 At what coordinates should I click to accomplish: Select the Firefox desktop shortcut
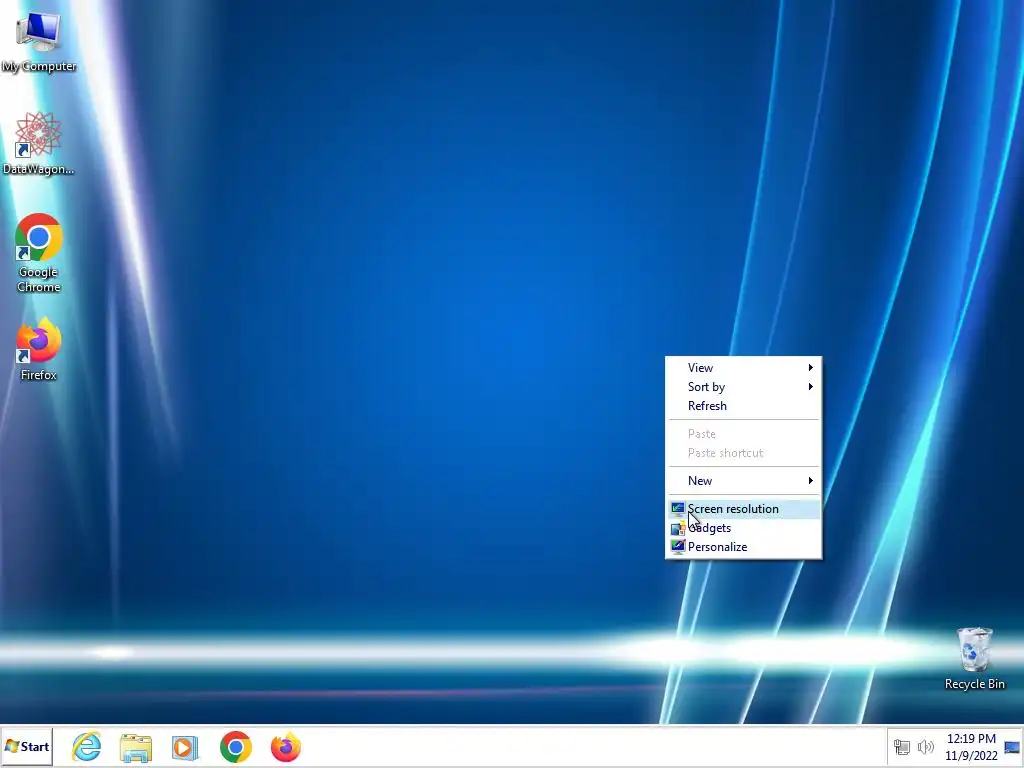pyautogui.click(x=39, y=349)
